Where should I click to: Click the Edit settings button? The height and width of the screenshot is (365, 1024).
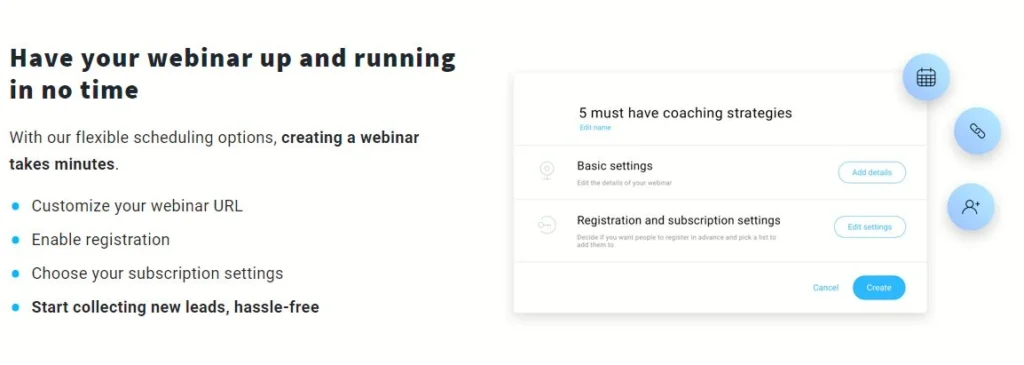tap(869, 227)
